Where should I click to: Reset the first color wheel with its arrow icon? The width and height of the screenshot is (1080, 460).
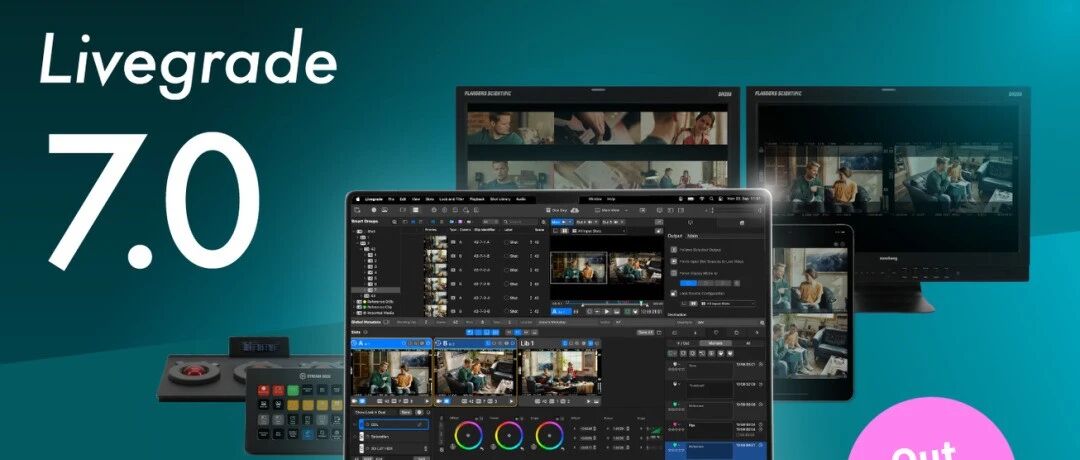482,449
